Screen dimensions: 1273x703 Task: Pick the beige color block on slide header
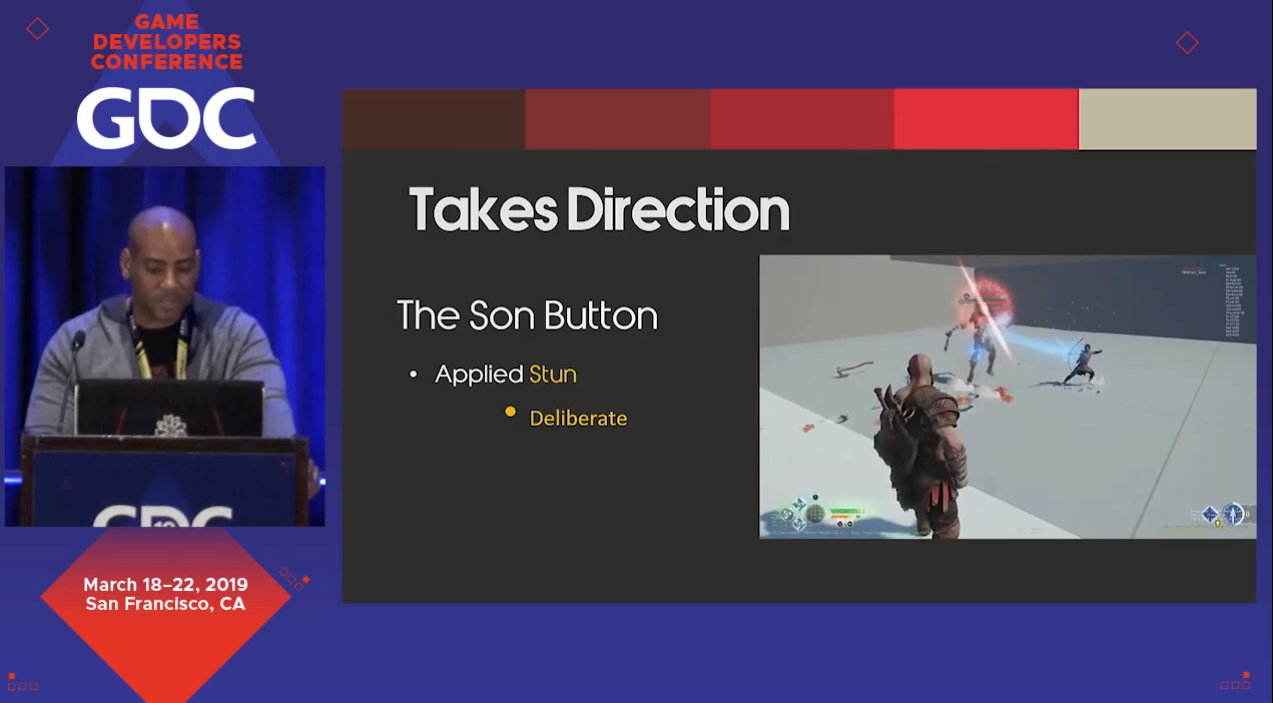pos(1168,119)
